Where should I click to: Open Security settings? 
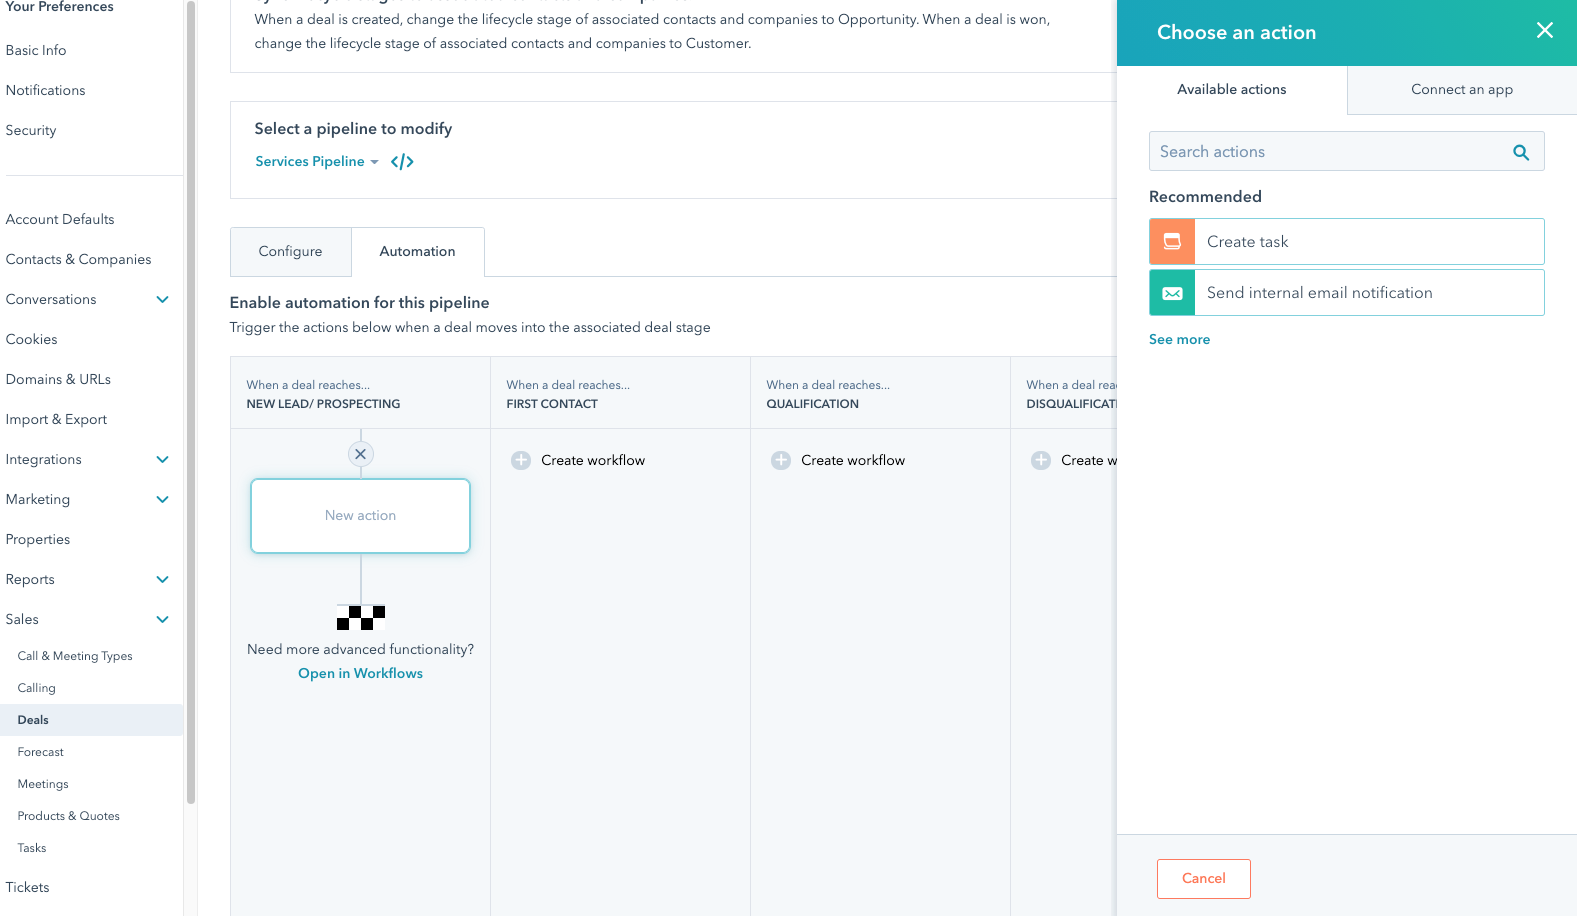(31, 130)
